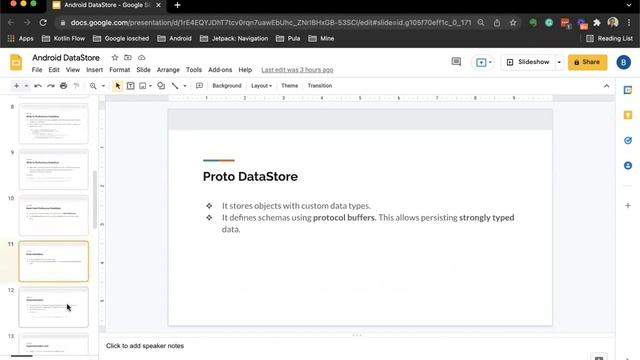Open Contacts in the side panel

[628, 165]
